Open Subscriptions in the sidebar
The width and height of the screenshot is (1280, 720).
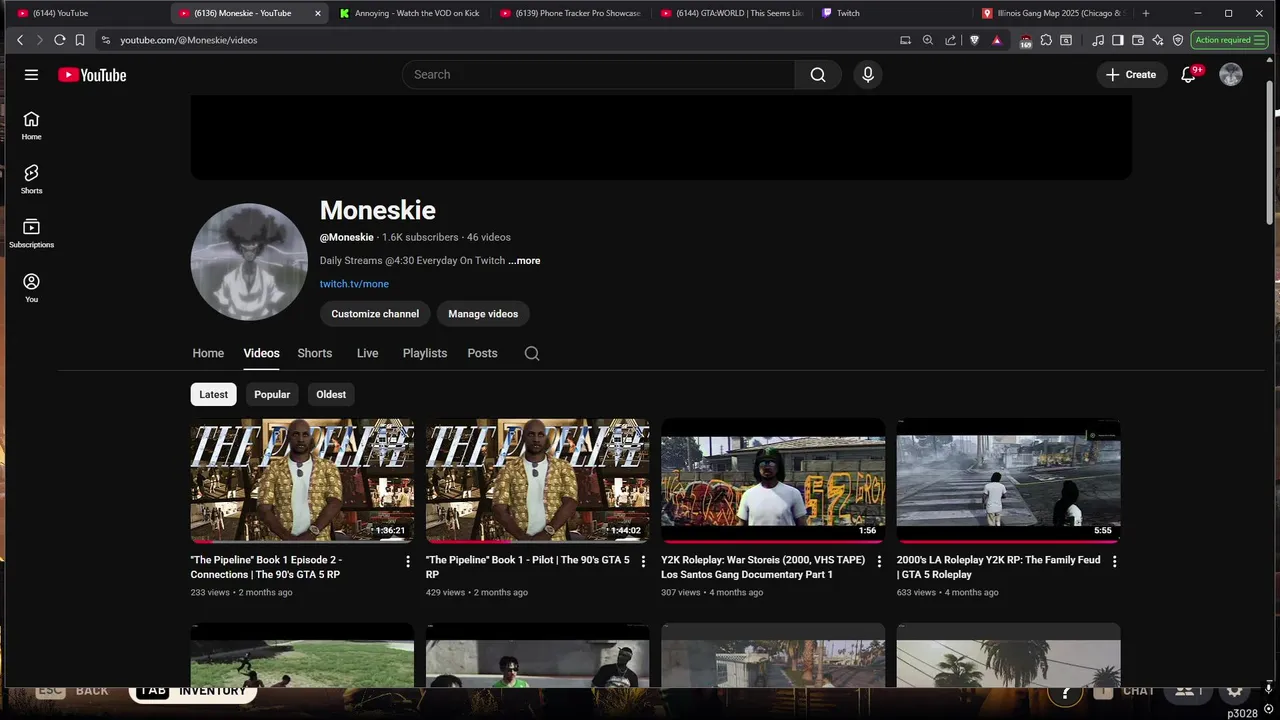[x=31, y=233]
